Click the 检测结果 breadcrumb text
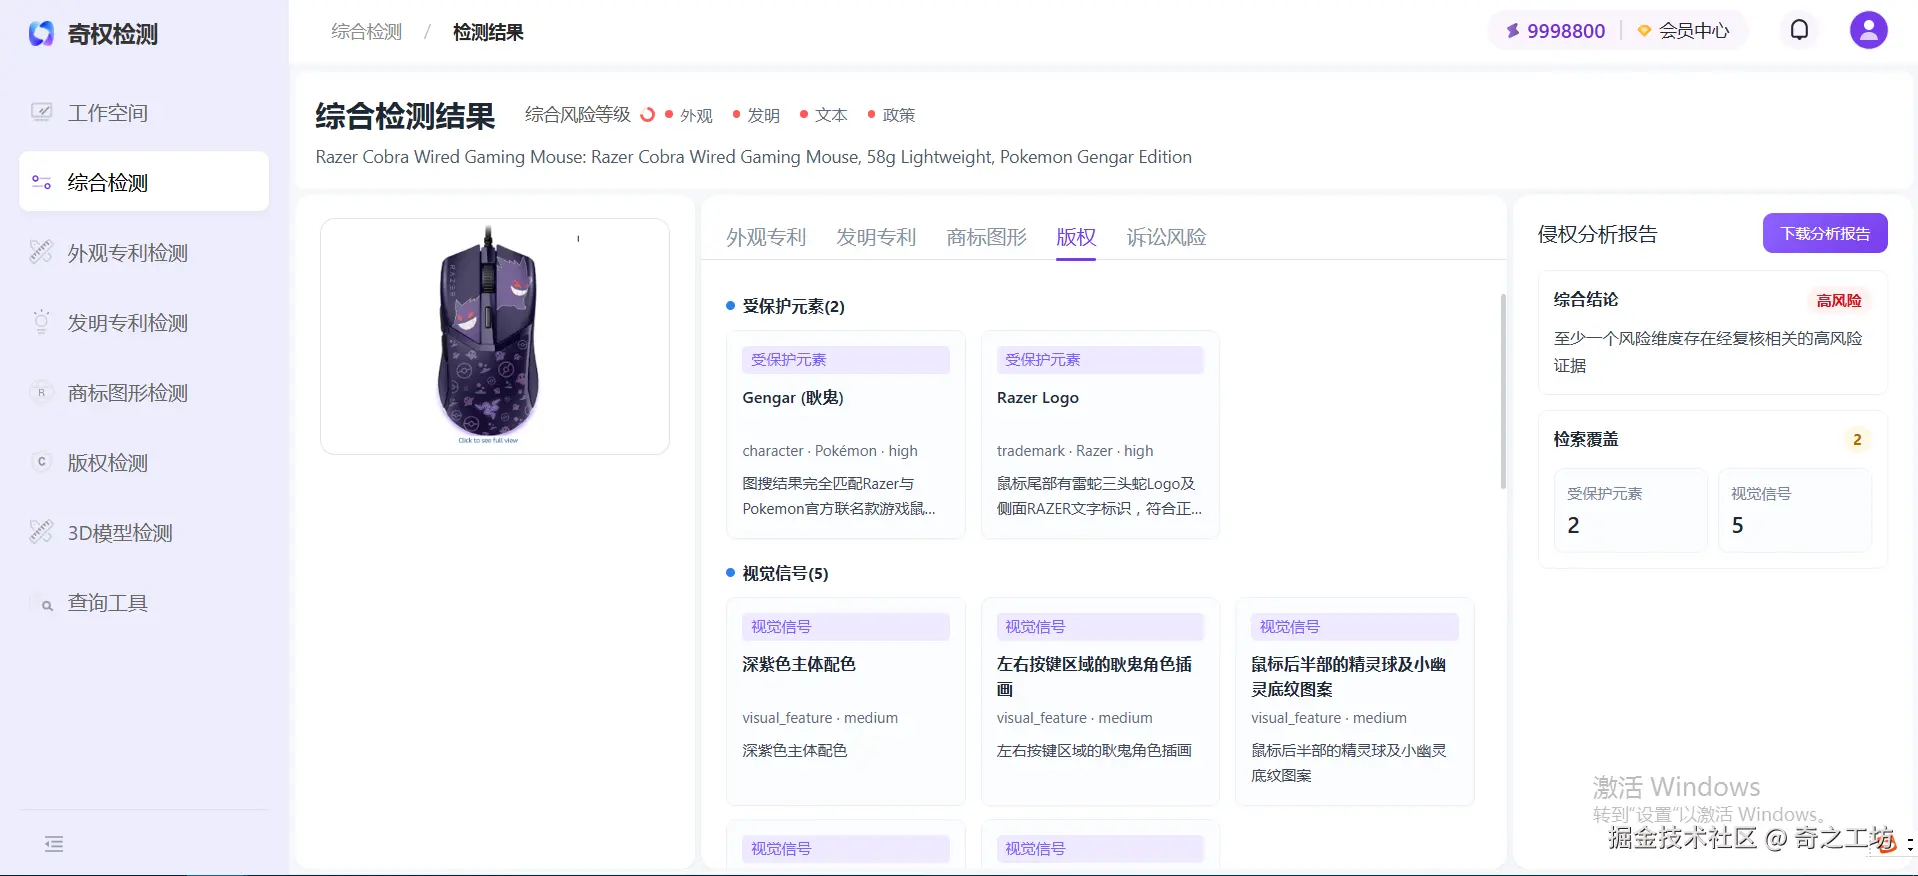Viewport: 1918px width, 876px height. coord(488,32)
